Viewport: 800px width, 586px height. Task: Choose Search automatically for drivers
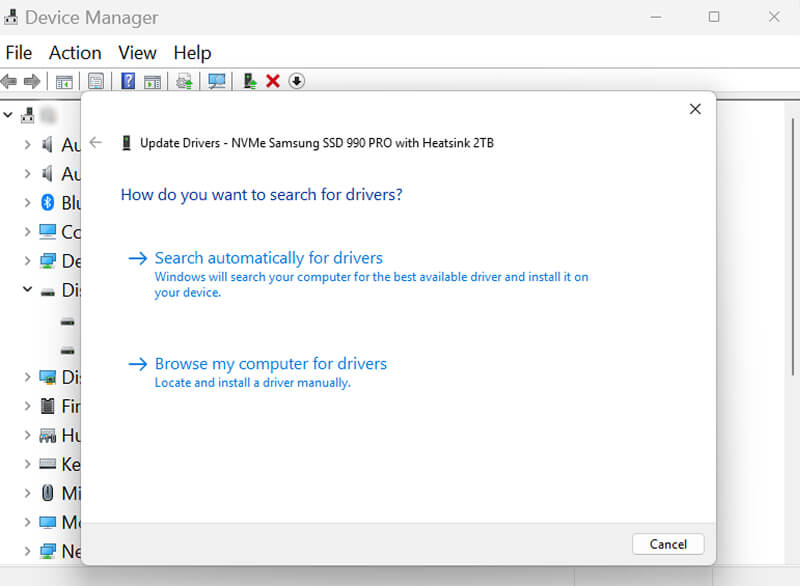[x=268, y=257]
